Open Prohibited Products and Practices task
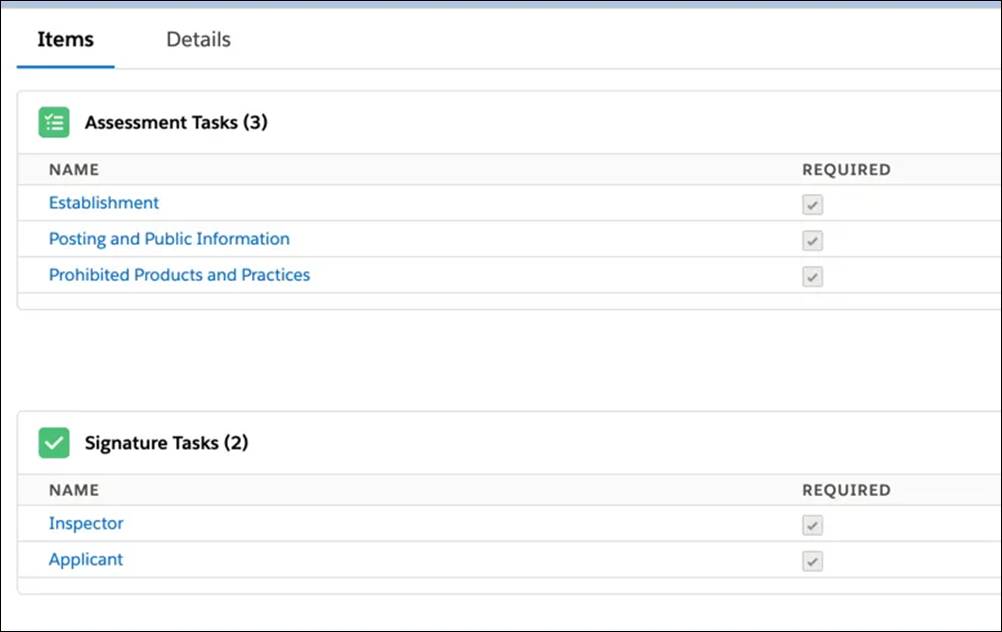This screenshot has width=1002, height=632. 179,275
